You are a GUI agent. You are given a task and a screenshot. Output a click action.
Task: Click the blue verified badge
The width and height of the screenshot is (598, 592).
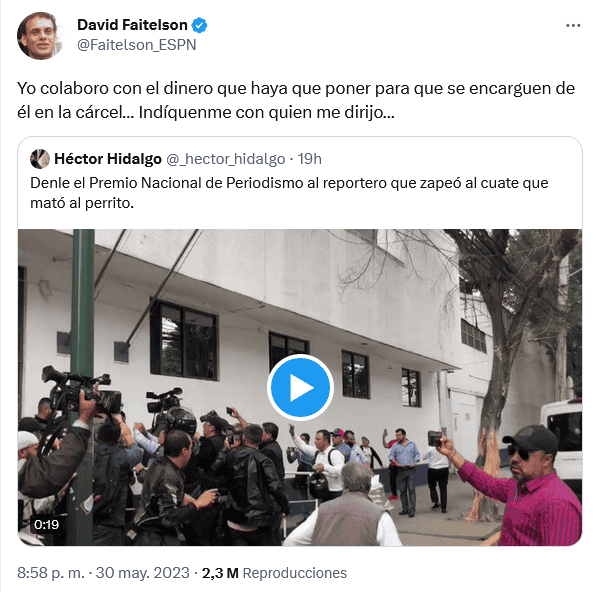[x=199, y=25]
